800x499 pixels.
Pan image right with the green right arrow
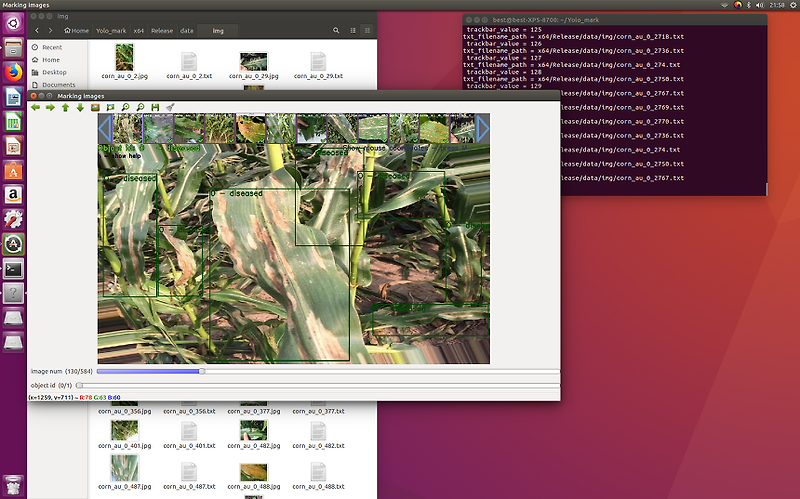(x=50, y=107)
